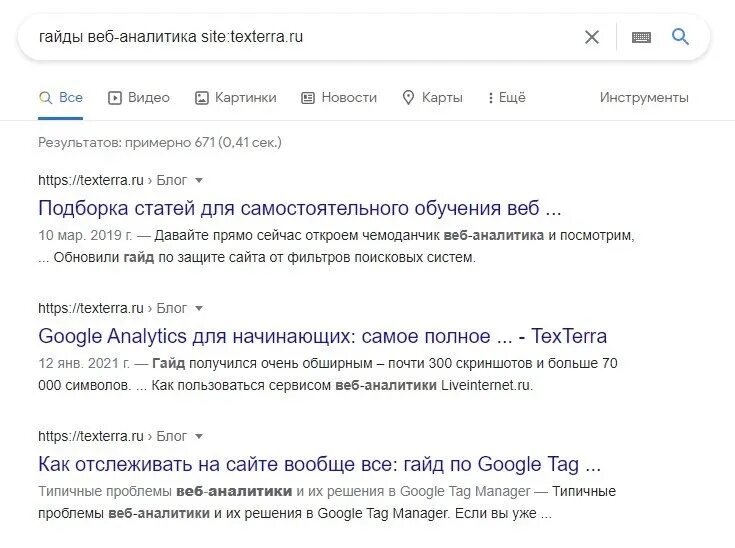Click the Видео tab play icon
735x548 pixels.
pos(115,98)
